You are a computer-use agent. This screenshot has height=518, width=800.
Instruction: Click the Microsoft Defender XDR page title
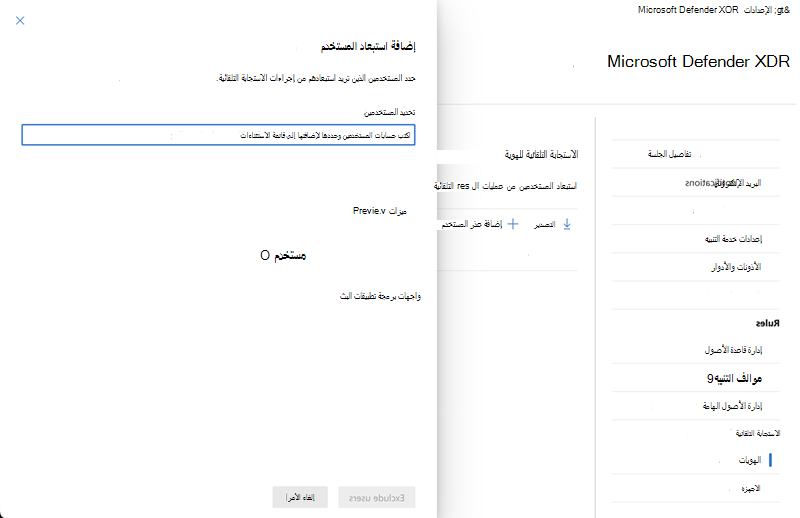[698, 61]
